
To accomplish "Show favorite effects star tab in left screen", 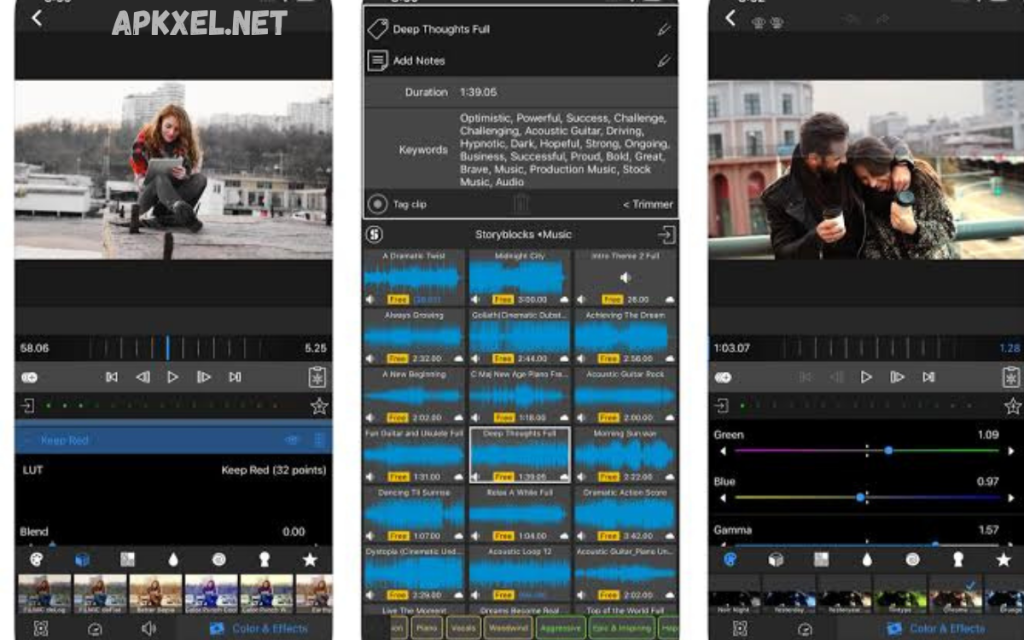I will pos(310,560).
